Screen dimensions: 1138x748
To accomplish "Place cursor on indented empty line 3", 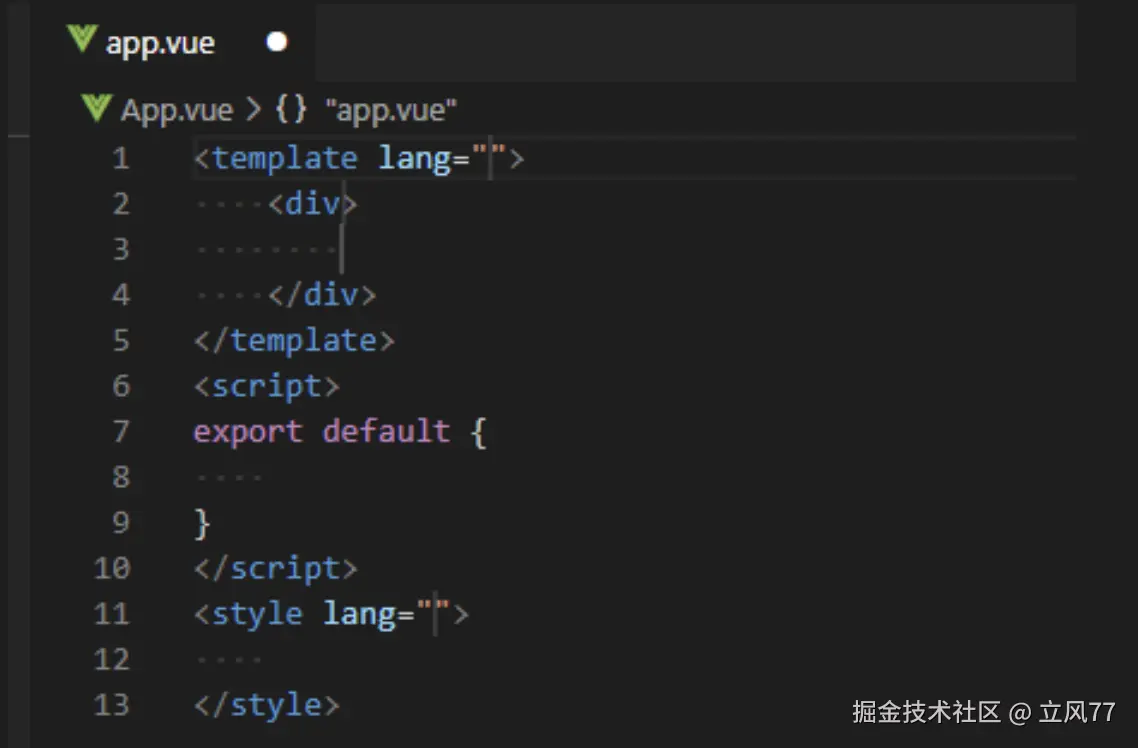I will [x=340, y=250].
